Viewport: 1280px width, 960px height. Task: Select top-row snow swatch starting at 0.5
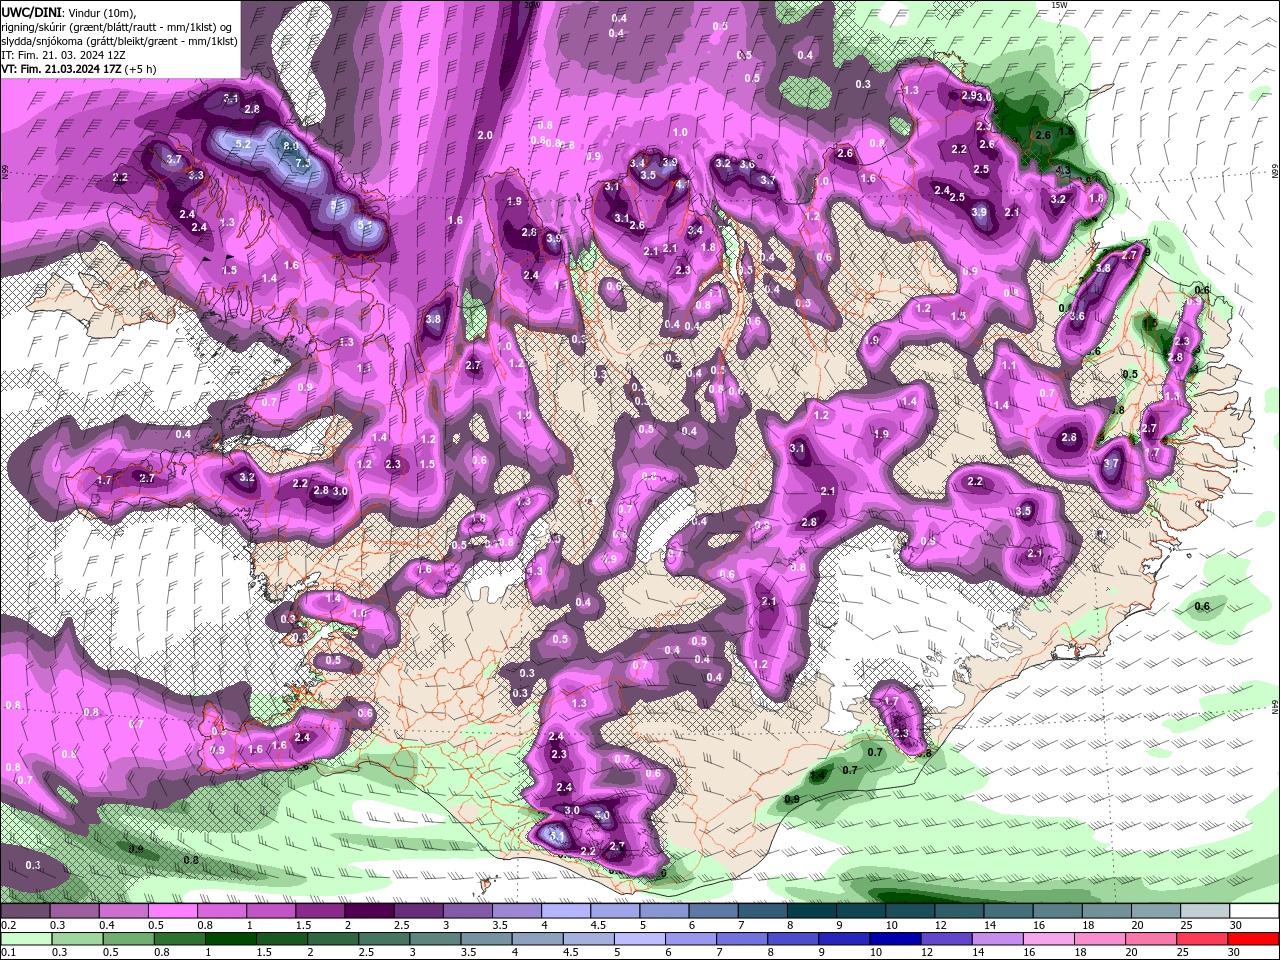(173, 911)
